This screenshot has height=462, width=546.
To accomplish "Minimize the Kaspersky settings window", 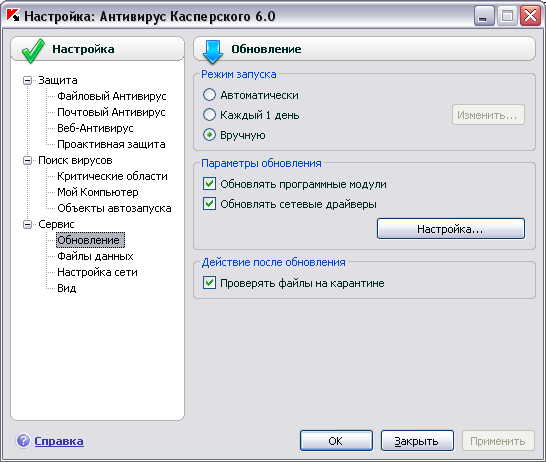I will (484, 16).
